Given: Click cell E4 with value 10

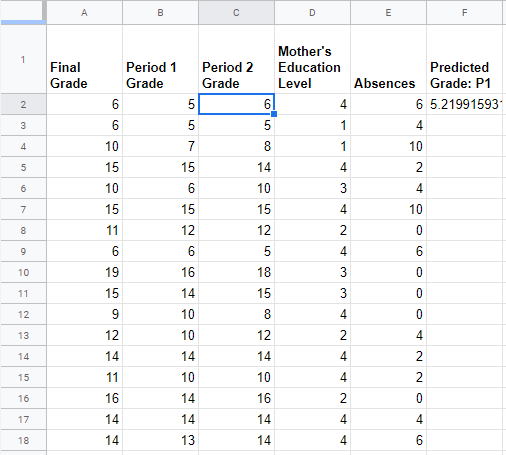Looking at the screenshot, I should pos(388,146).
